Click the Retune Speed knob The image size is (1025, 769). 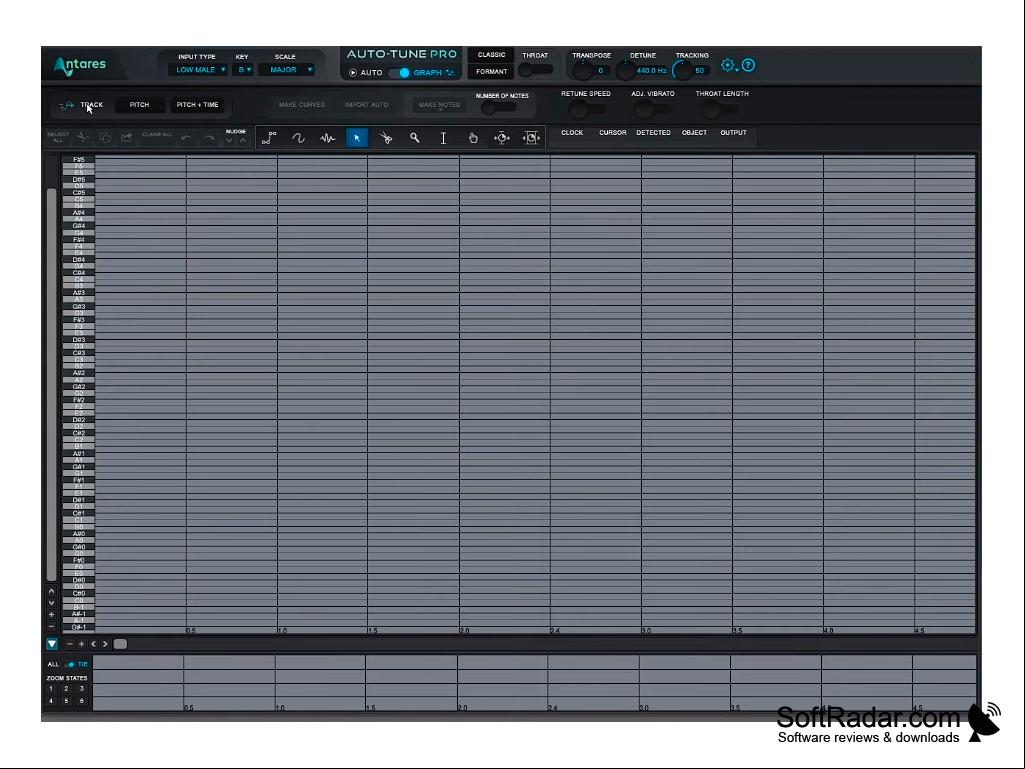[579, 109]
